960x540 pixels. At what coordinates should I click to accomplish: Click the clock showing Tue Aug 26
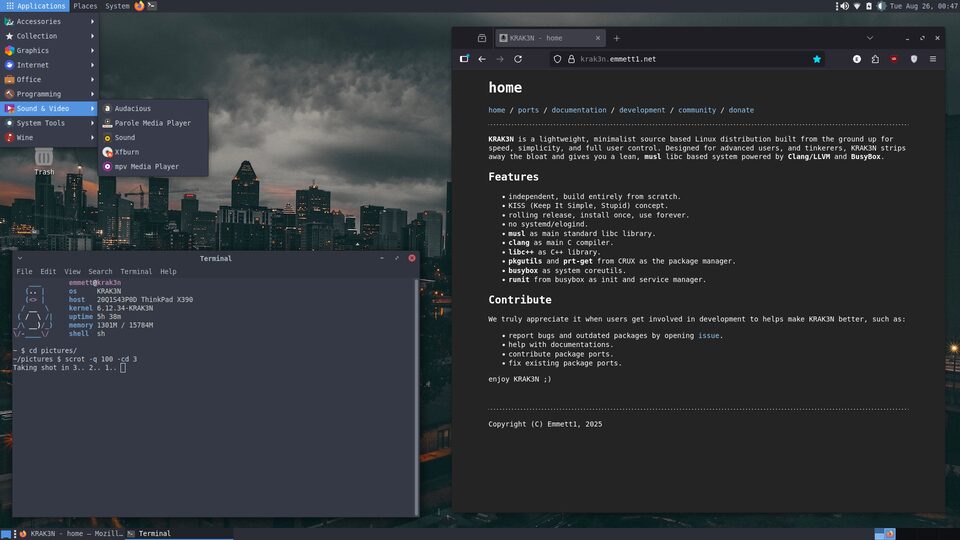click(923, 6)
